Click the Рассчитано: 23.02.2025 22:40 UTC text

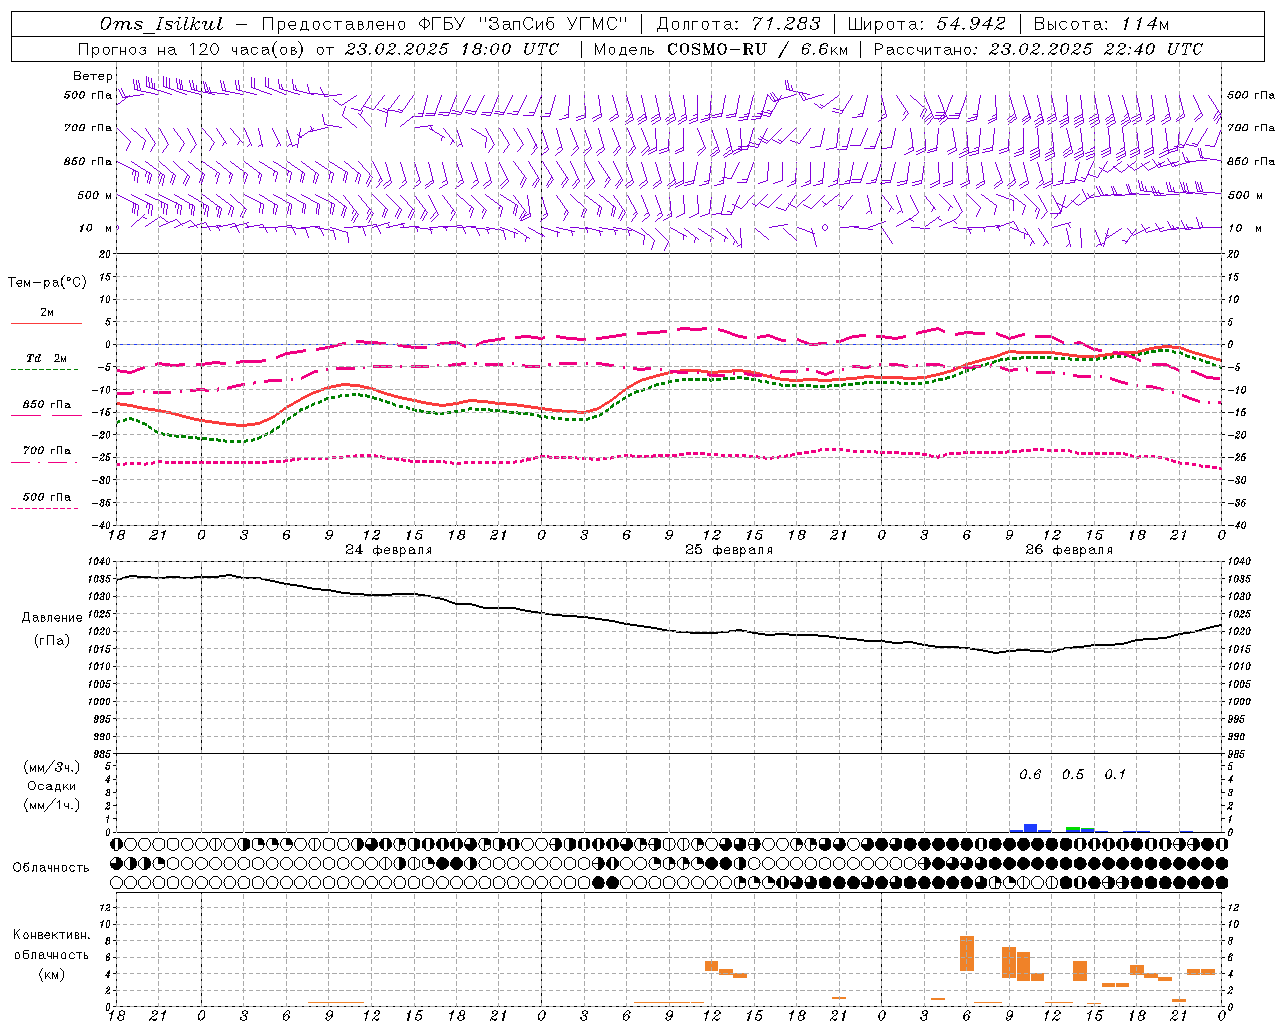1038,49
